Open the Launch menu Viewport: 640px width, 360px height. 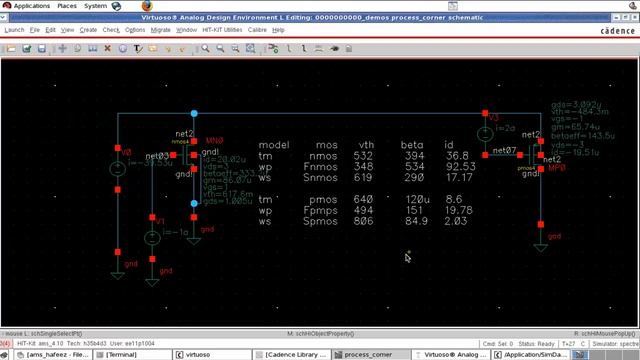click(x=14, y=30)
